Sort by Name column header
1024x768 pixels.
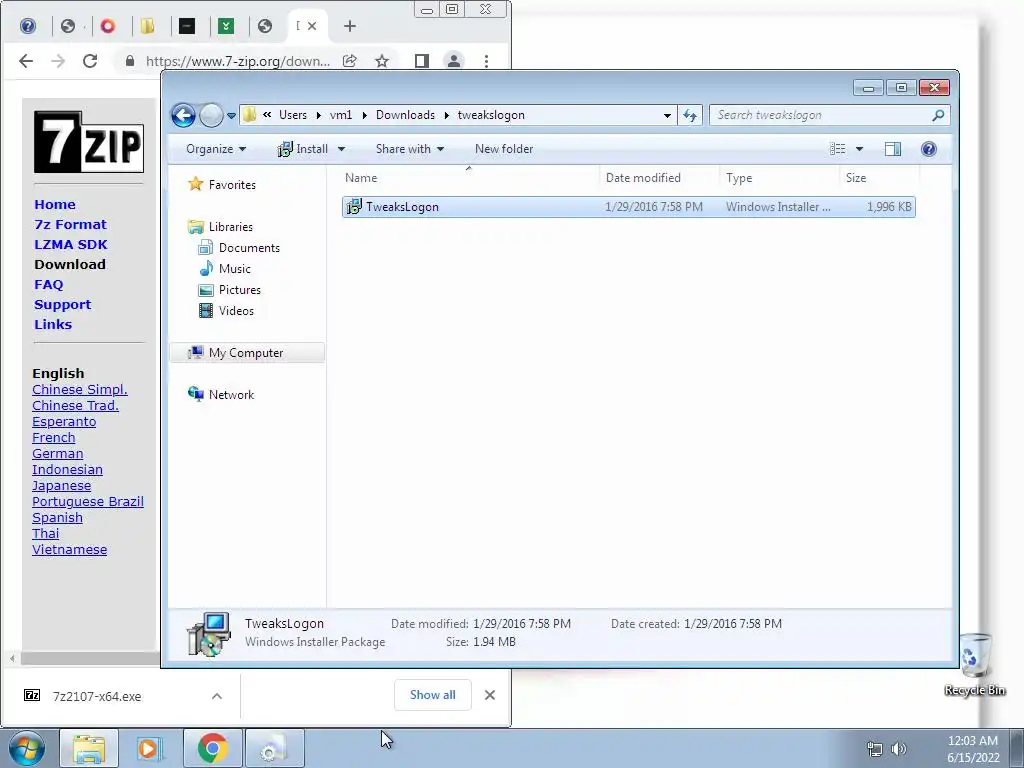click(x=469, y=178)
